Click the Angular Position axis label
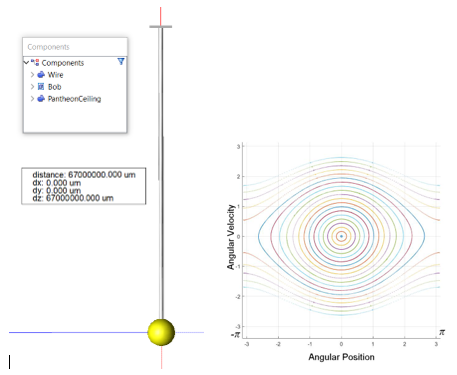Viewport: 457px width, 375px height. click(x=341, y=357)
